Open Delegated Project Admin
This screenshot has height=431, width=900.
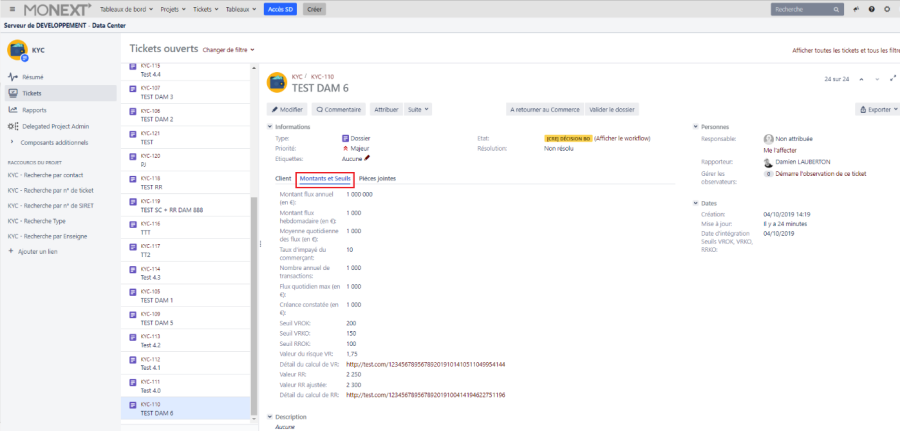55,126
